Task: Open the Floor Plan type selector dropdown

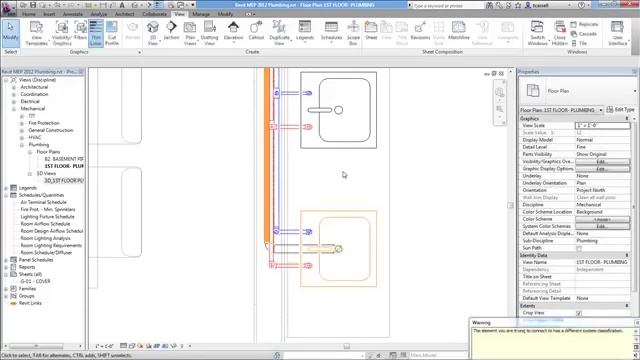Action: click(635, 91)
